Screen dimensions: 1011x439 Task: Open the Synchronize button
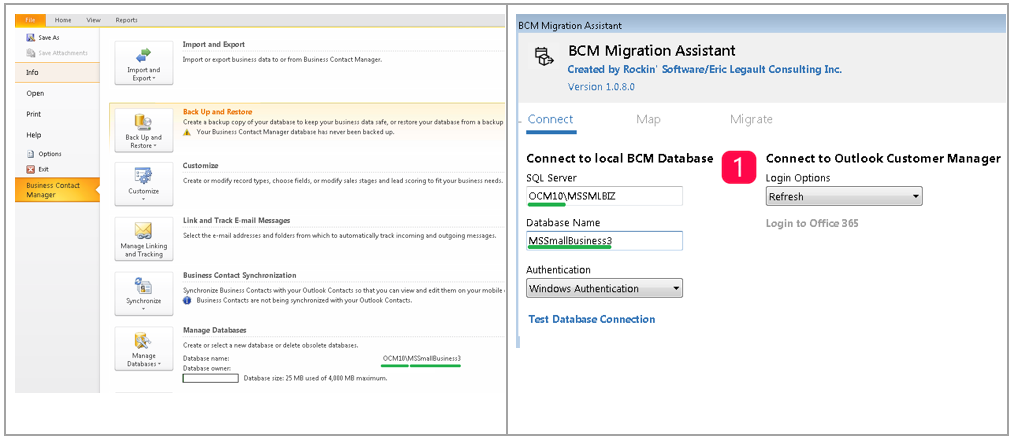[x=143, y=294]
